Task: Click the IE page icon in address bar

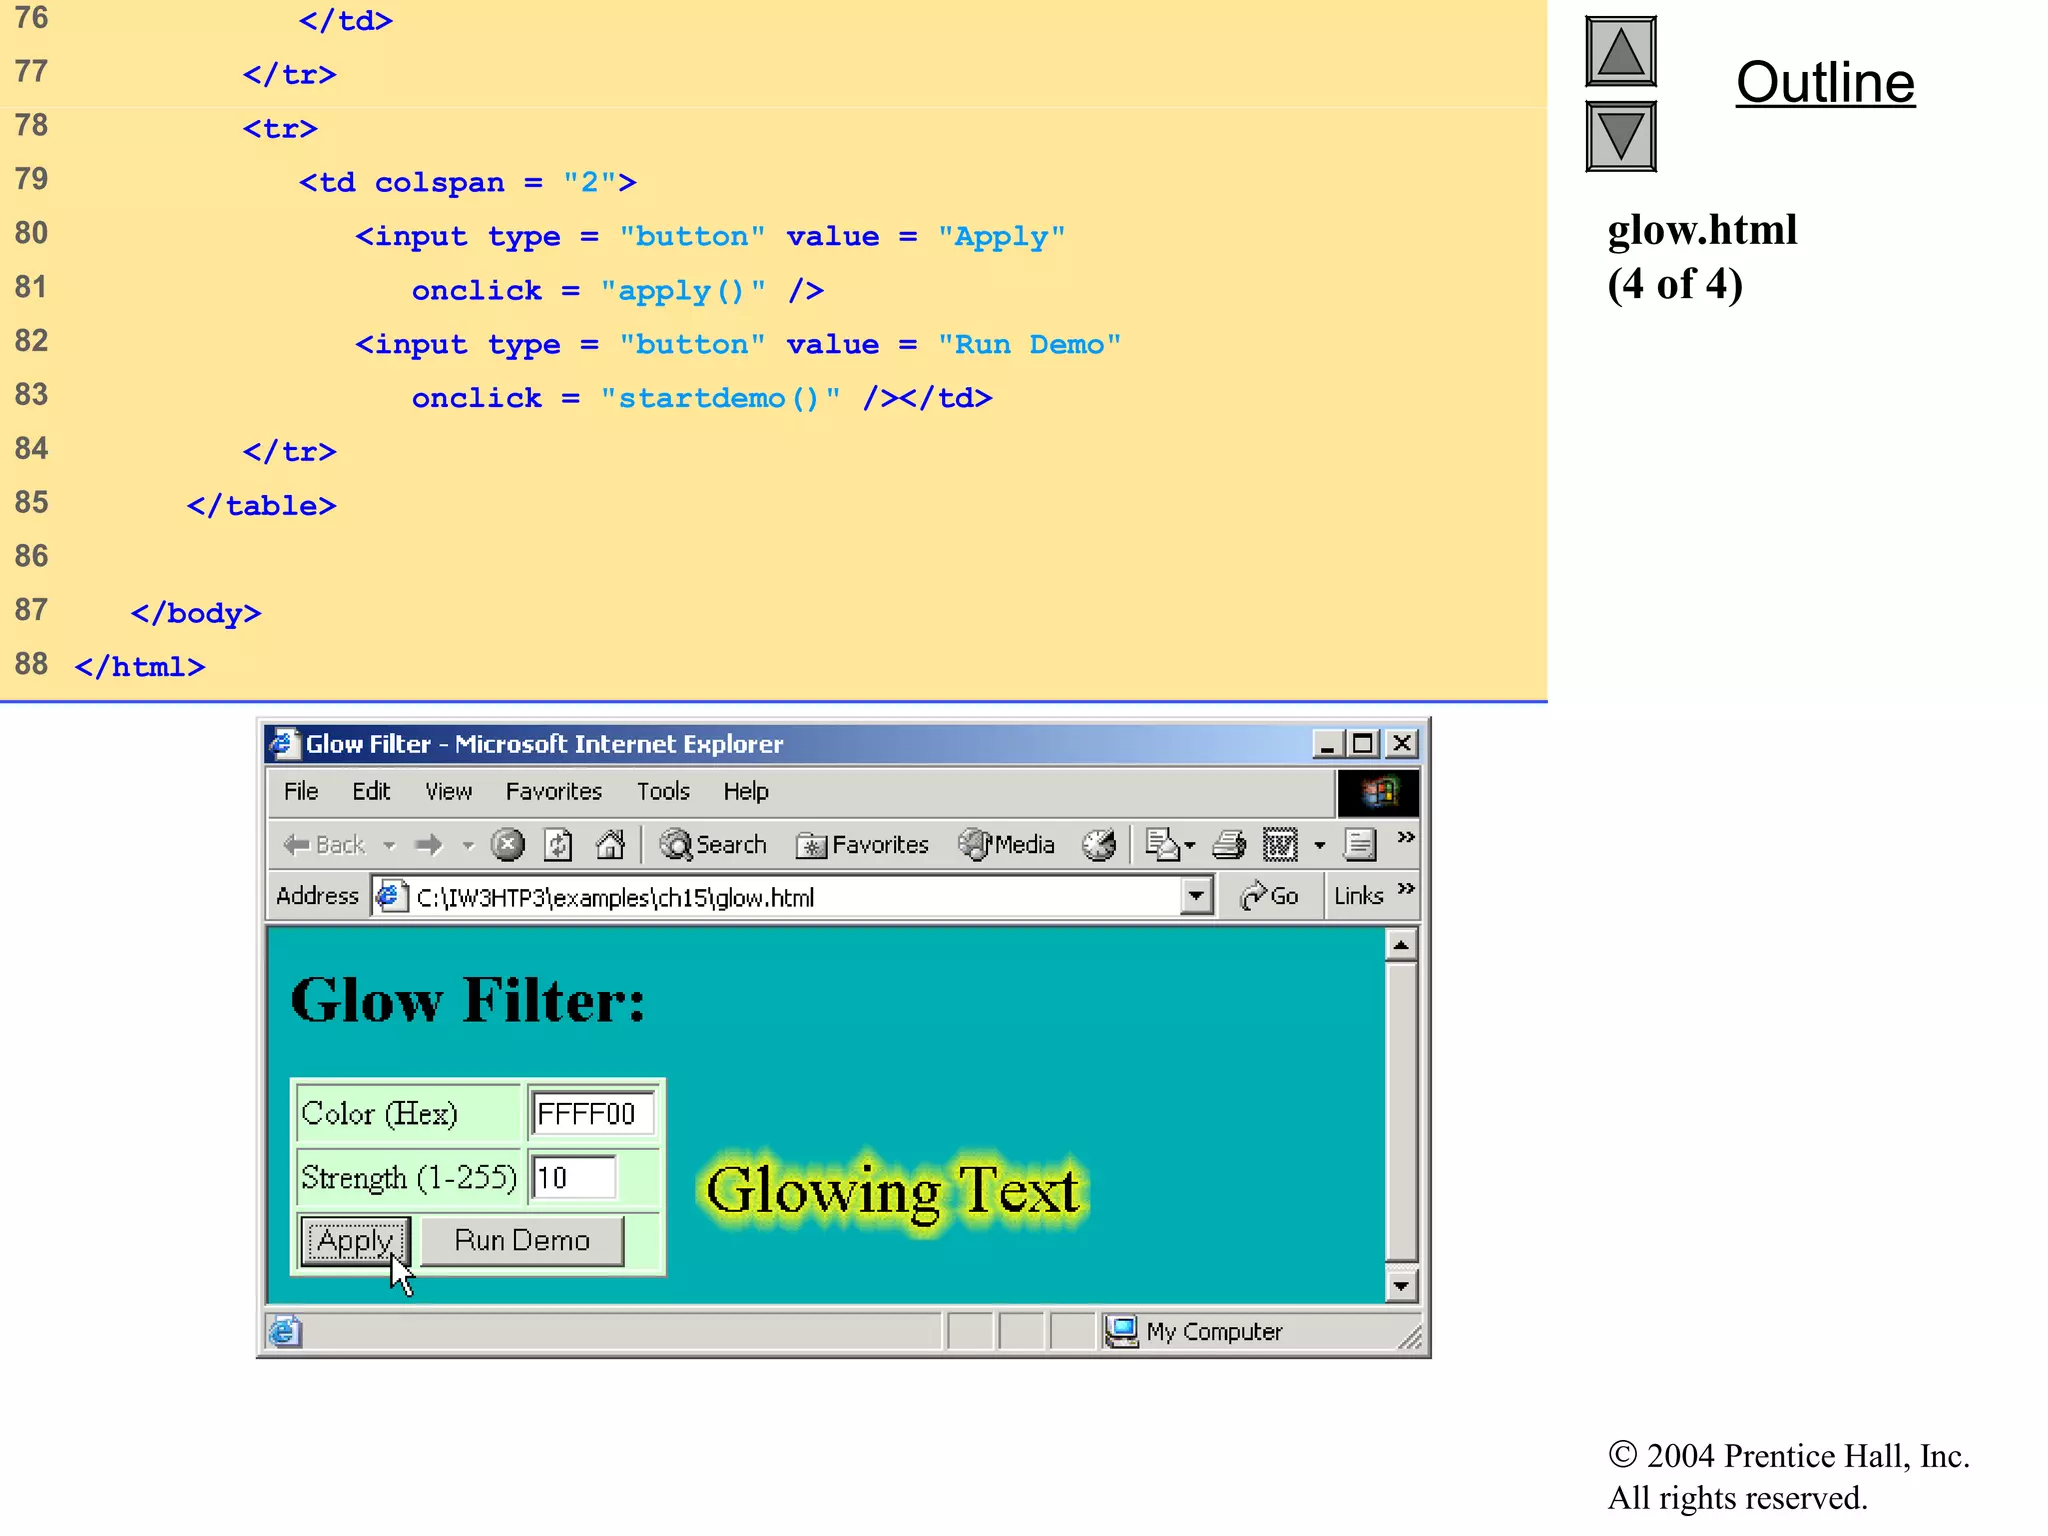Action: (390, 896)
